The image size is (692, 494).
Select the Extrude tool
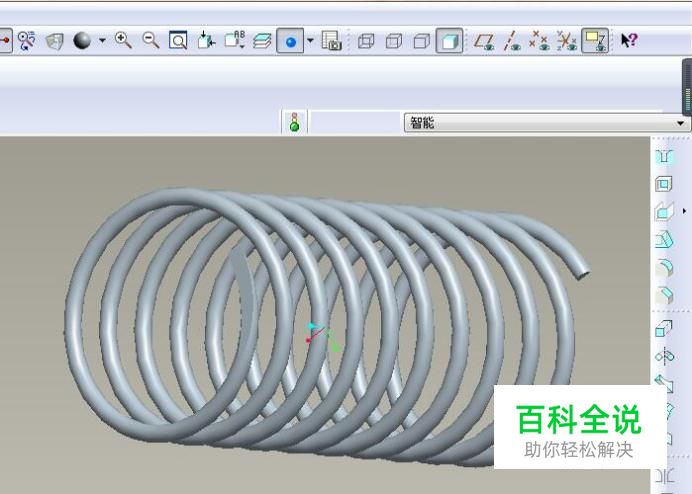pyautogui.click(x=664, y=328)
